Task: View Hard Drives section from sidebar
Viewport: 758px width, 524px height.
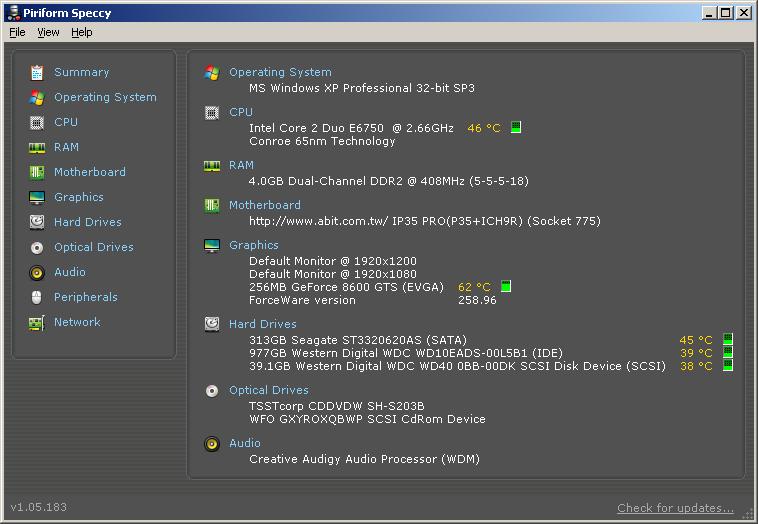Action: click(x=88, y=222)
